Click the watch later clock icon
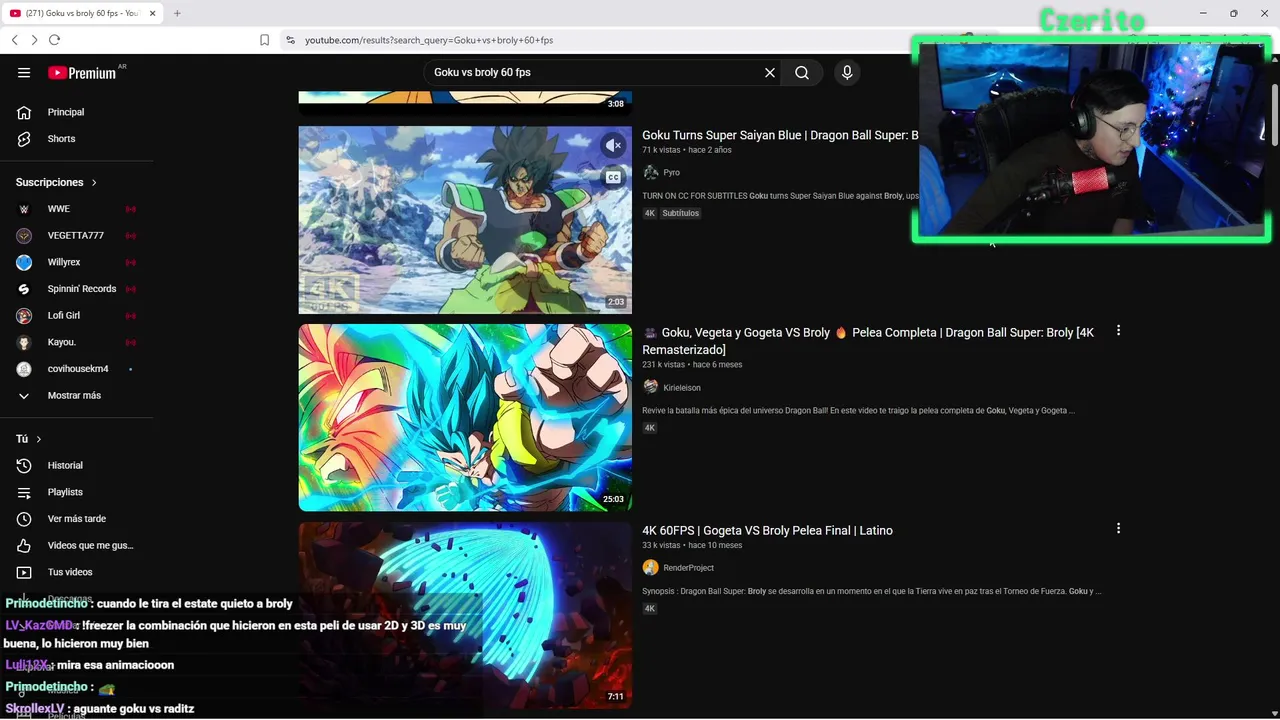 (x=24, y=519)
